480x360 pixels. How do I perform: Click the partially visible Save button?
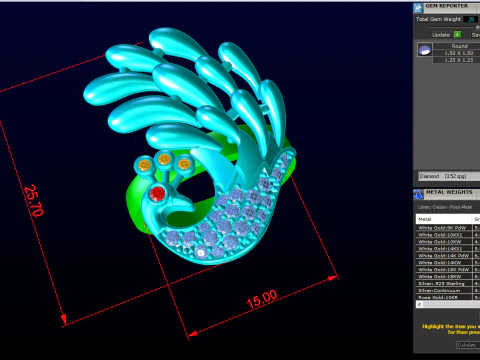pos(476,35)
